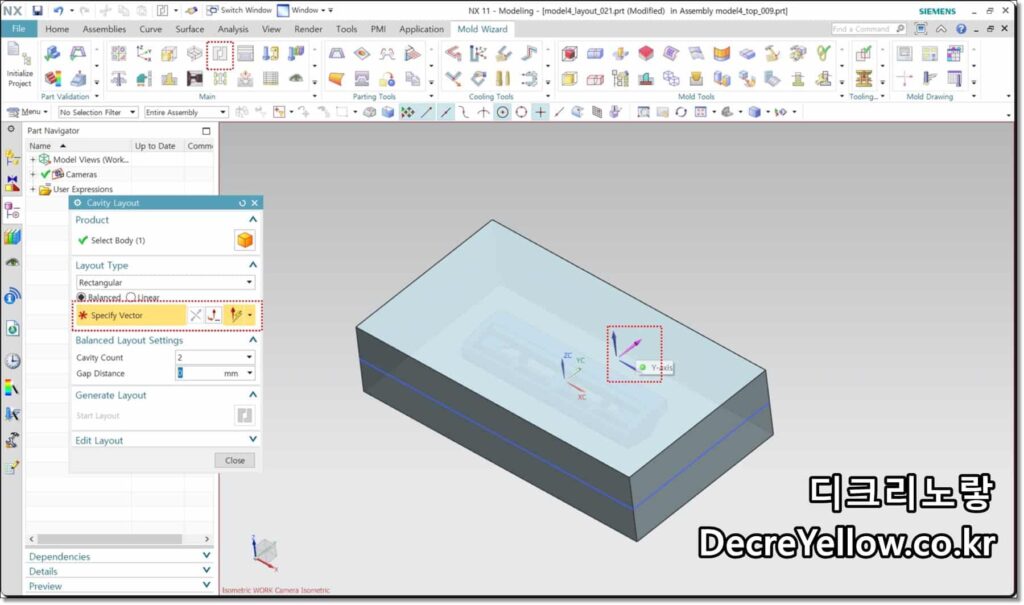Toggle the Cameras check mark in Part Navigator
The height and width of the screenshot is (605, 1024).
(45, 174)
